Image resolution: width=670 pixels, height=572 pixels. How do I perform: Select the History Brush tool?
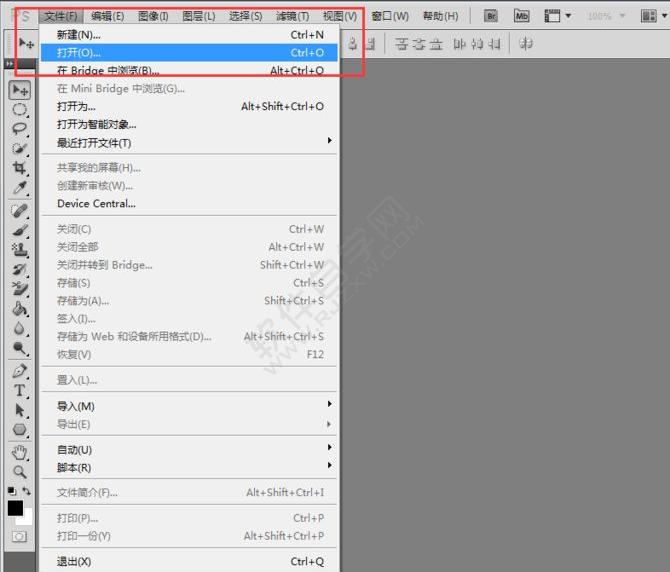[x=20, y=269]
